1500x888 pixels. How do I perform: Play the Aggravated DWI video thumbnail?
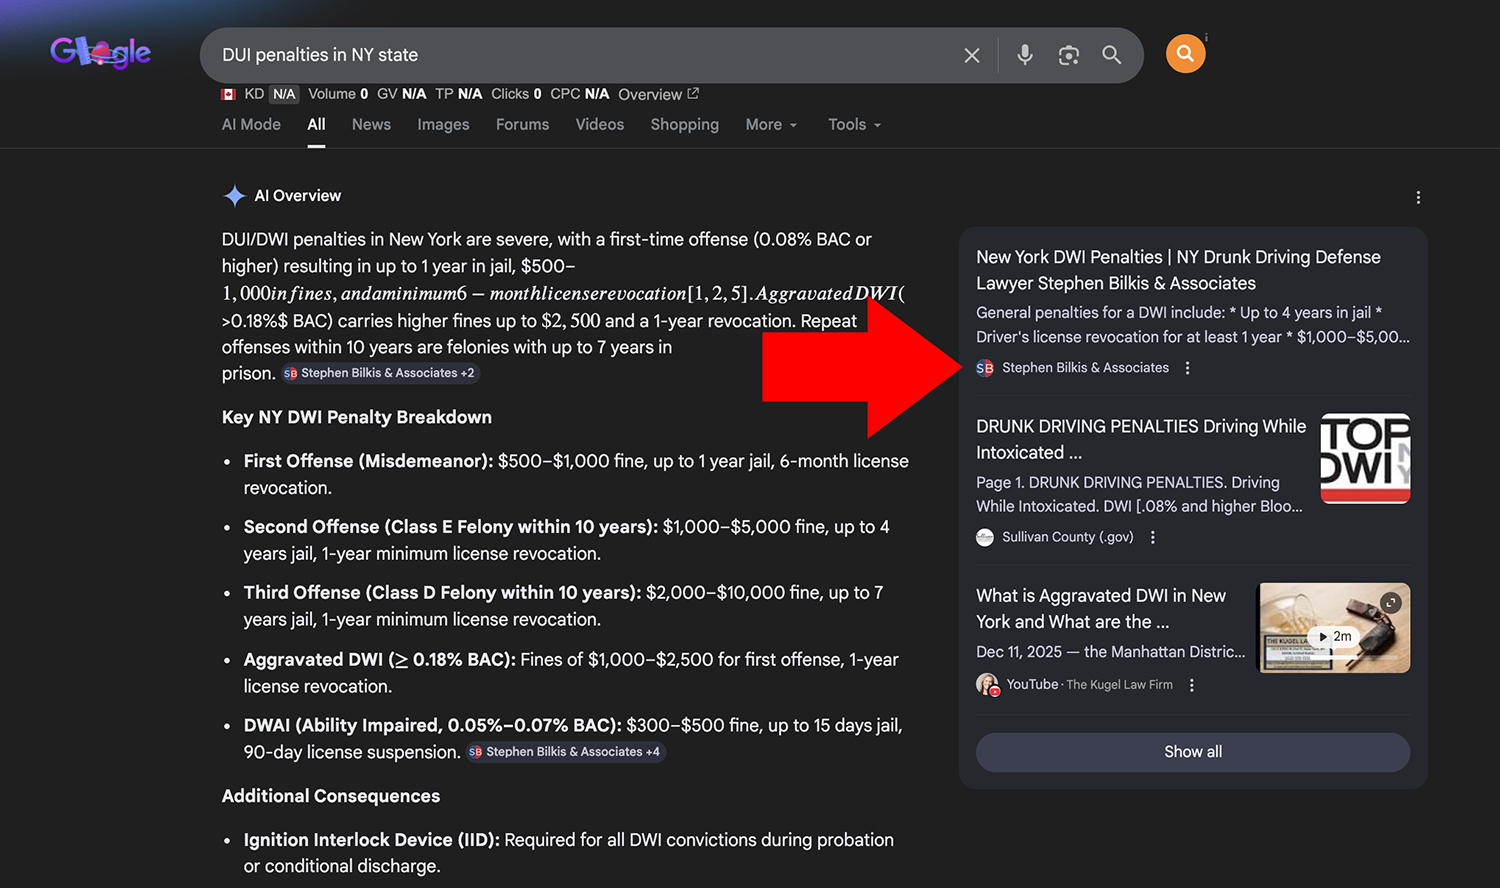click(1334, 628)
